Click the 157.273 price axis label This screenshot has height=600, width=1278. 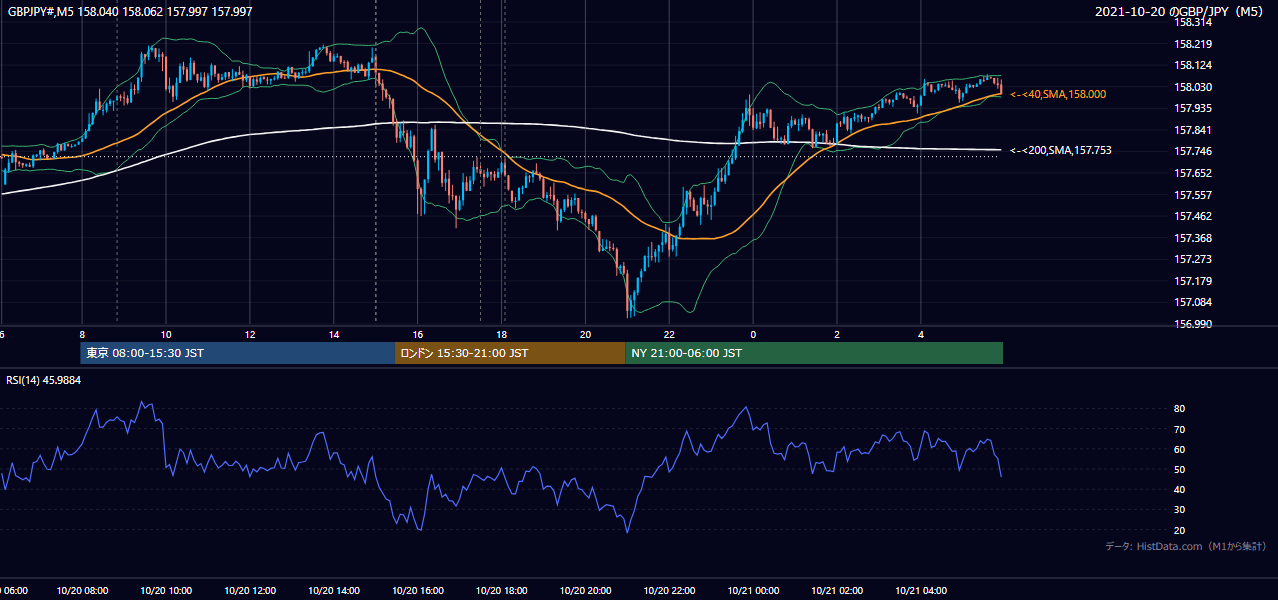pyautogui.click(x=1193, y=259)
